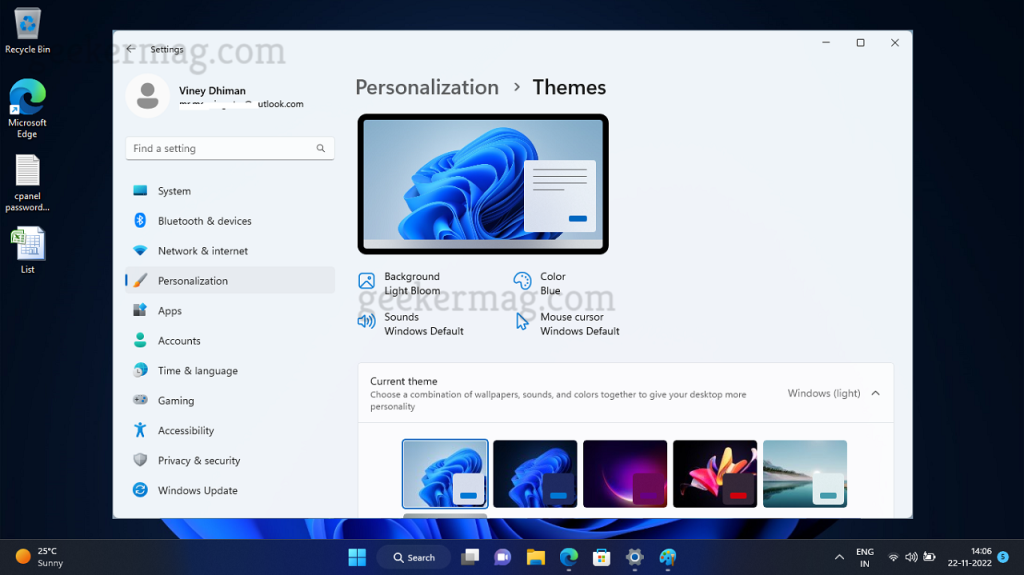Open the clock showing 14:06
The image size is (1024, 575).
(x=970, y=557)
